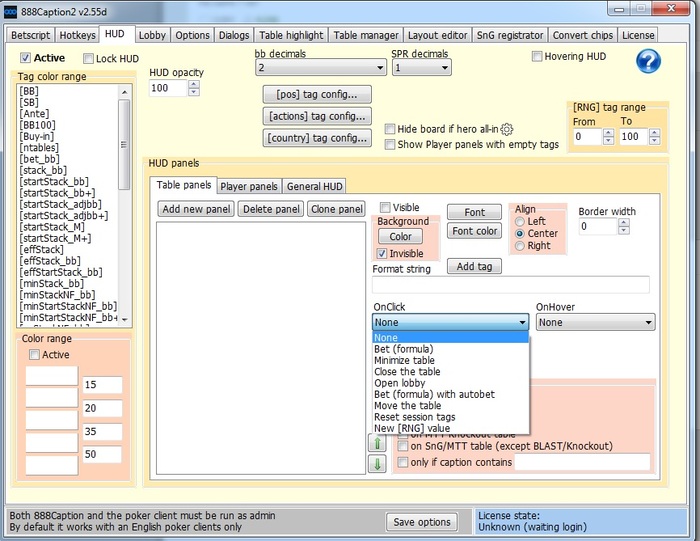Switch to Player panels tab
This screenshot has width=700, height=541.
click(249, 187)
